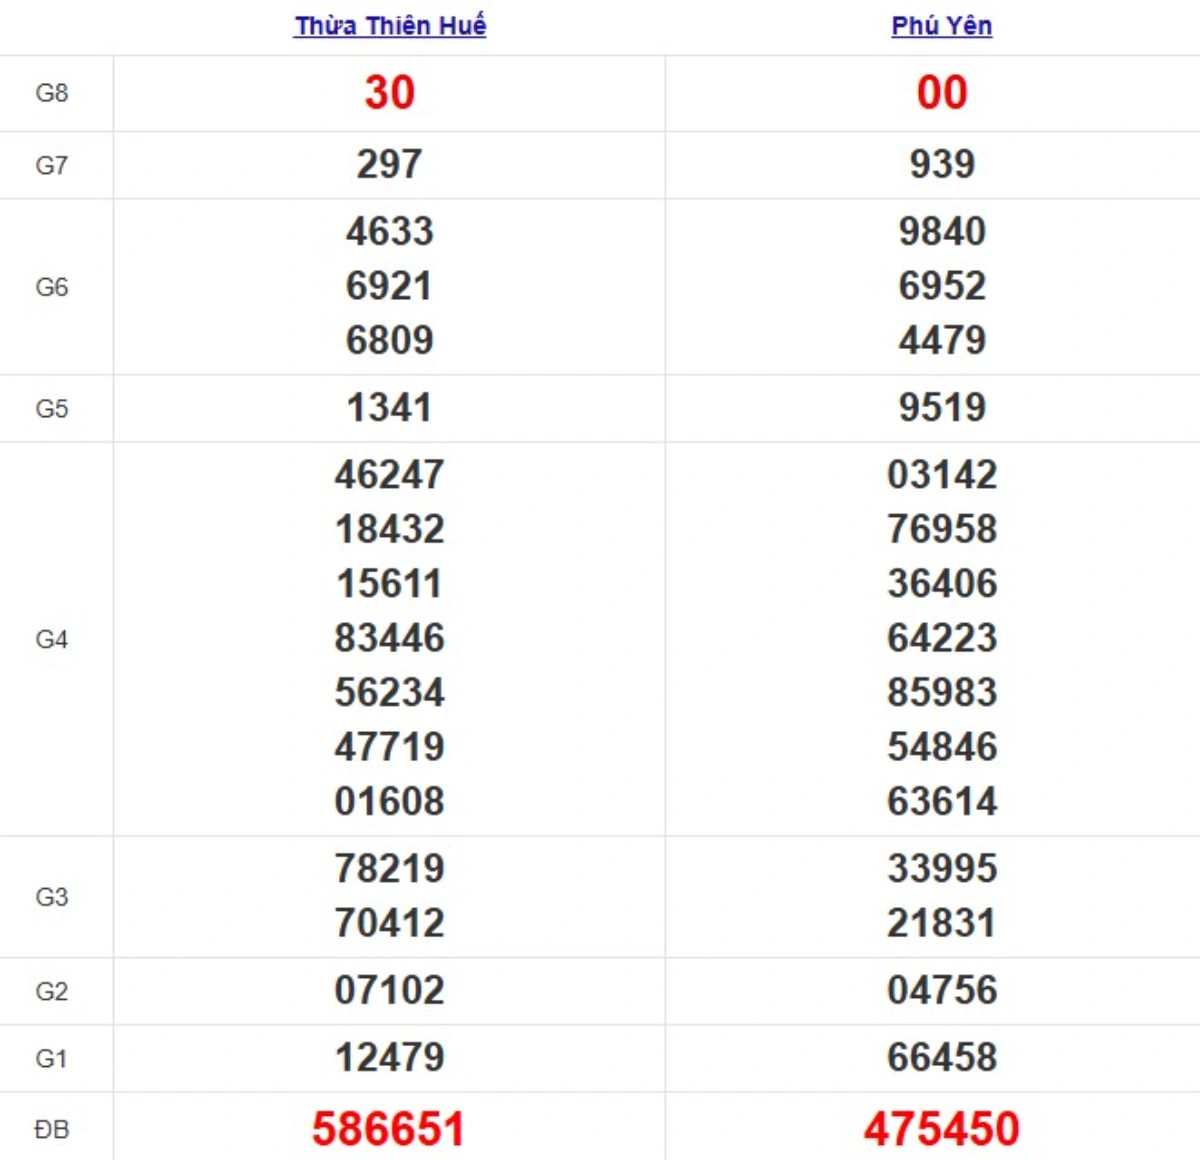1200x1160 pixels.
Task: Select the G3 number 33995
Action: pyautogui.click(x=942, y=868)
